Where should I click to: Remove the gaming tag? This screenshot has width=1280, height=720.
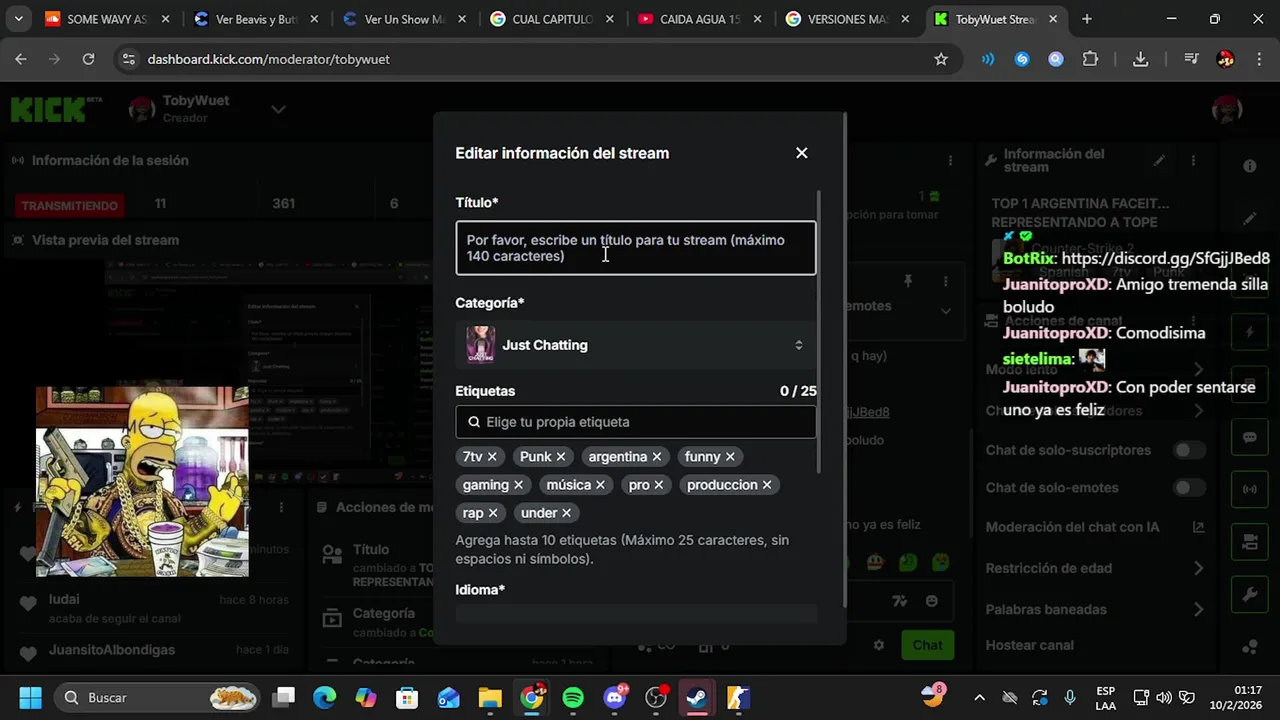click(518, 485)
